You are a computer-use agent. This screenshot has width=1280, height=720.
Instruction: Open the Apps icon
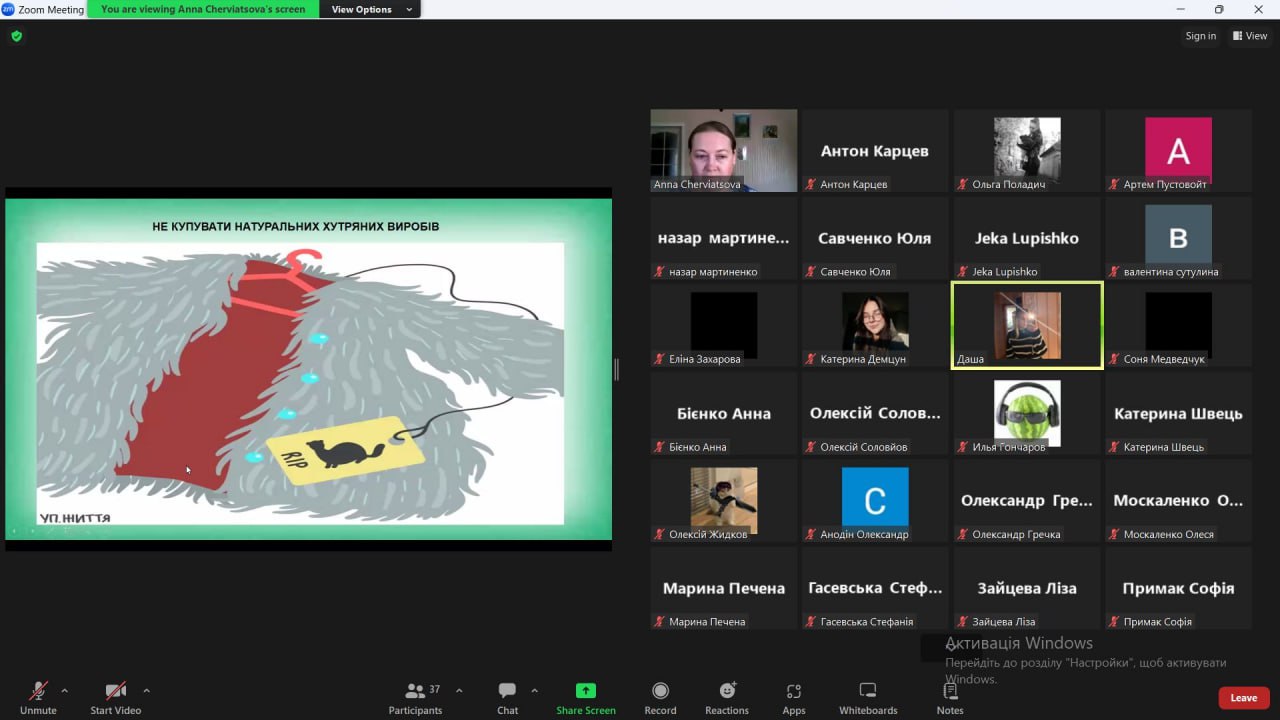coord(794,691)
